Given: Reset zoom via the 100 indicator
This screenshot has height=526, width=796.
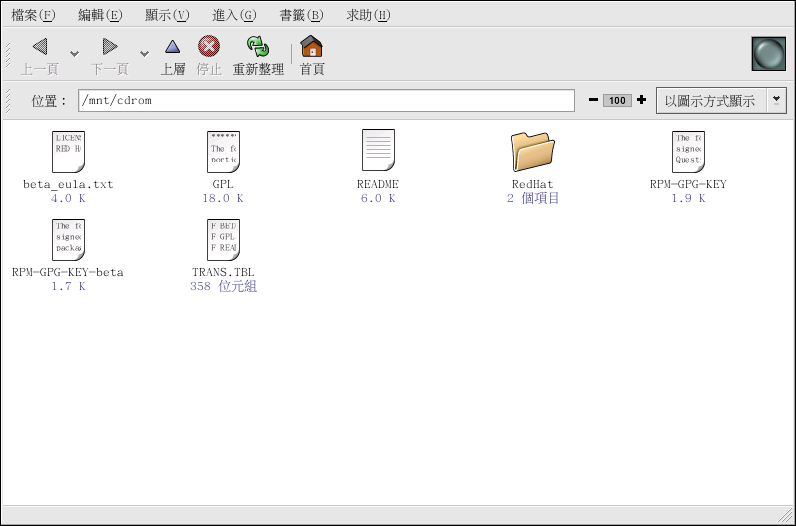Looking at the screenshot, I should pyautogui.click(x=617, y=100).
